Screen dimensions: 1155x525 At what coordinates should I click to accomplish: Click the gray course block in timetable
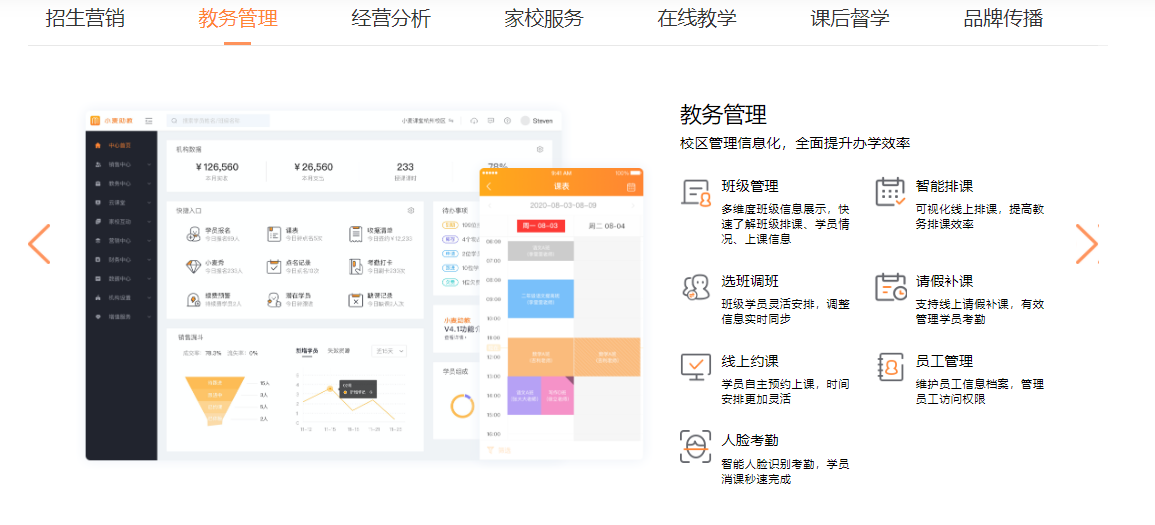541,250
